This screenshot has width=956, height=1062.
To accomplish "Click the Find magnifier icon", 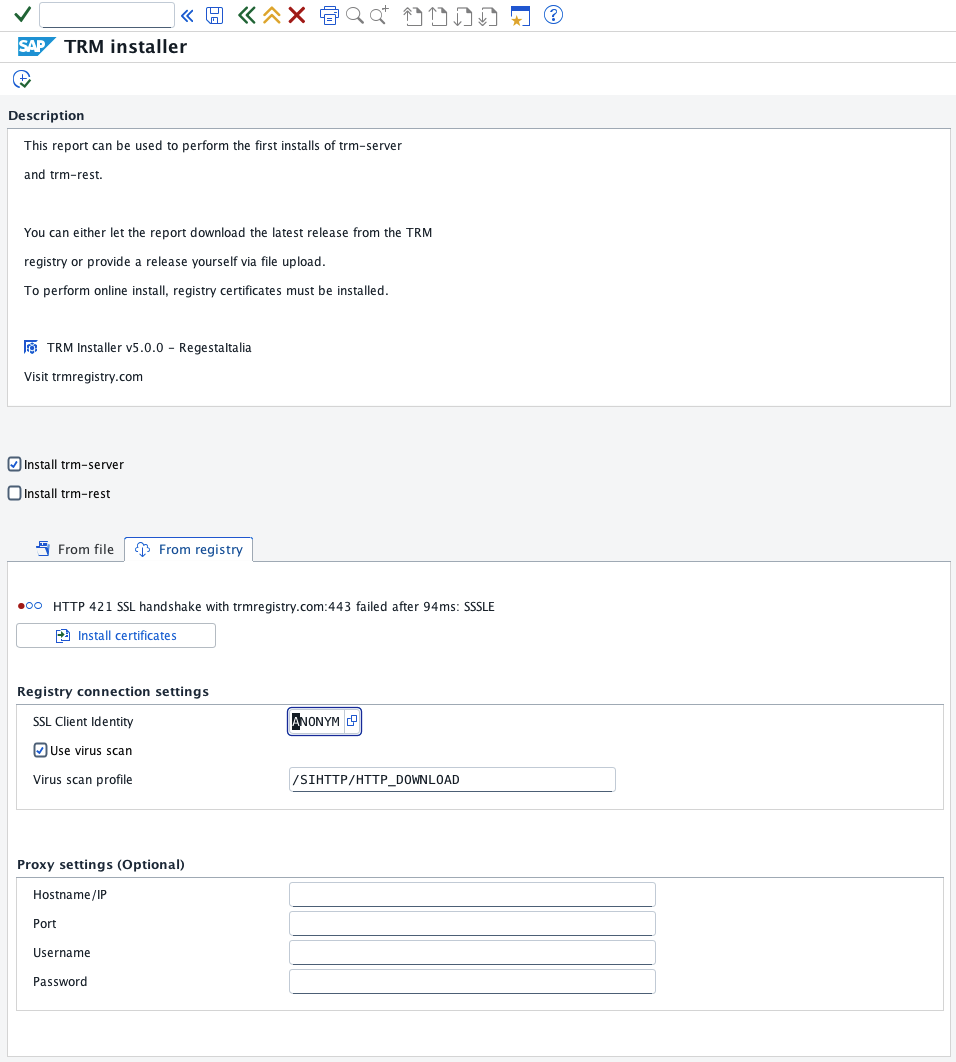I will point(354,15).
